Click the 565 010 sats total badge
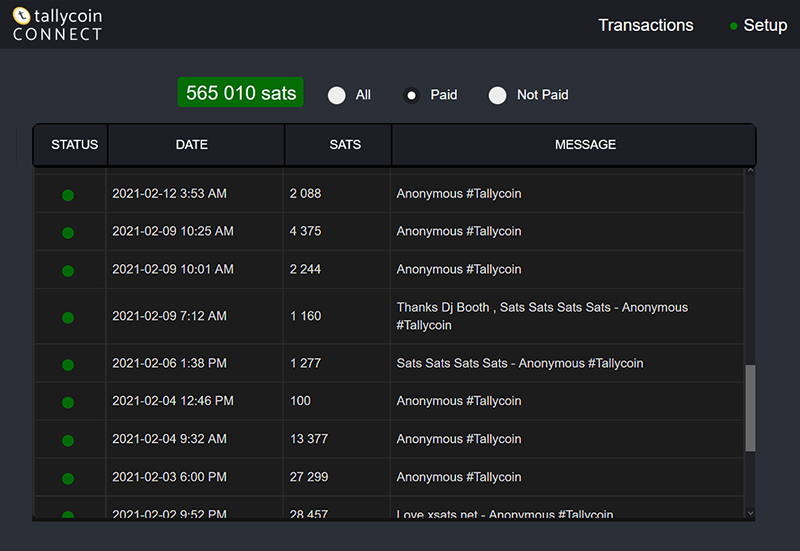The image size is (800, 551). click(x=240, y=92)
